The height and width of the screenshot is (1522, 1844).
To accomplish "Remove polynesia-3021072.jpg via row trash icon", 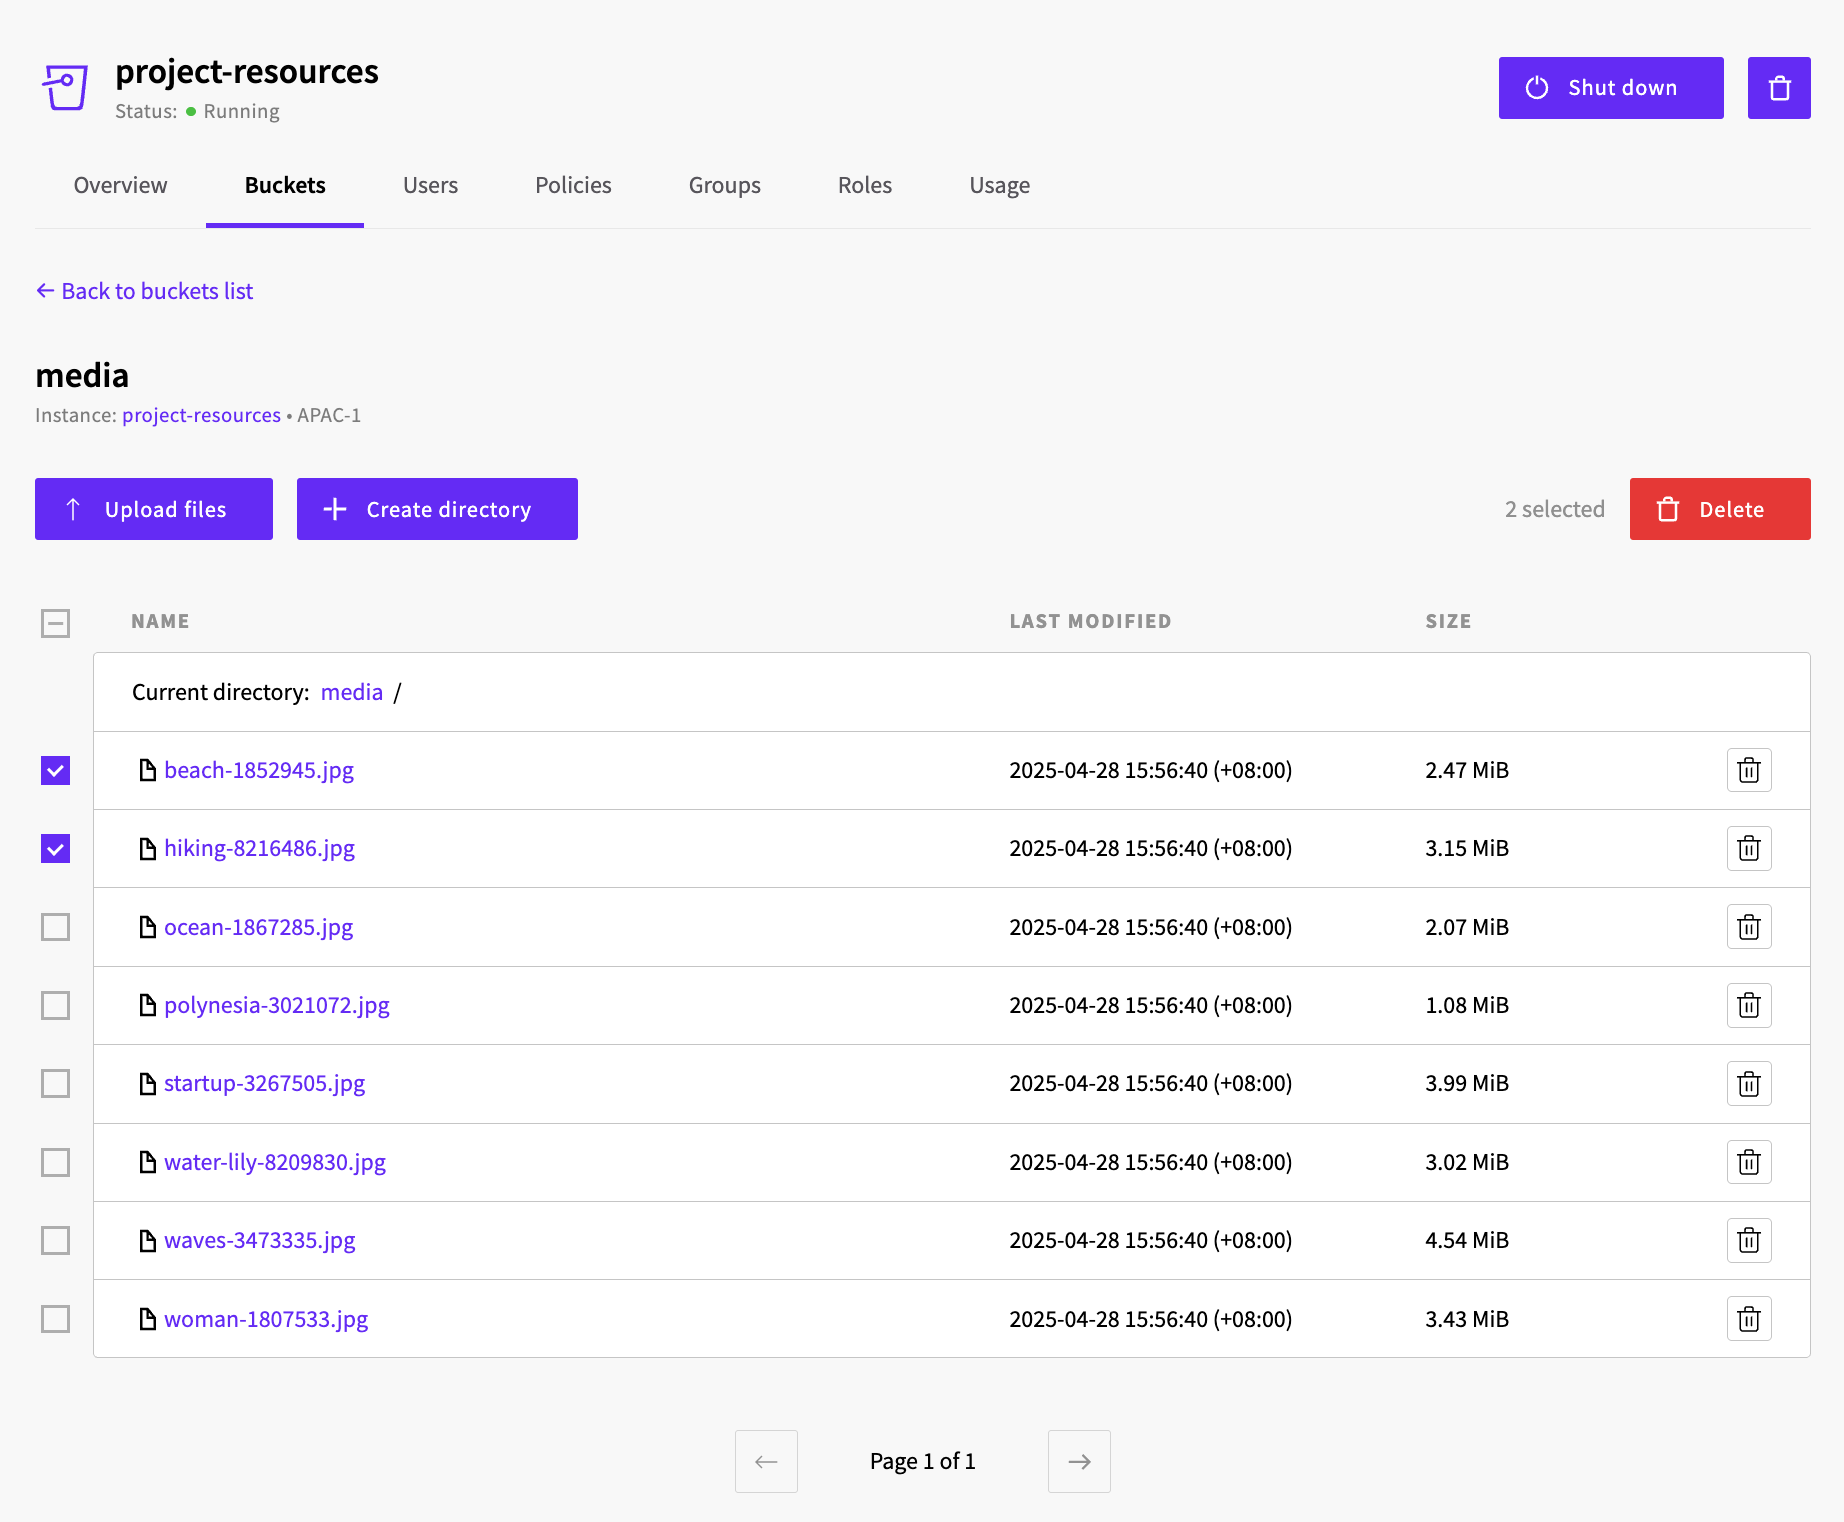I will tap(1748, 1005).
